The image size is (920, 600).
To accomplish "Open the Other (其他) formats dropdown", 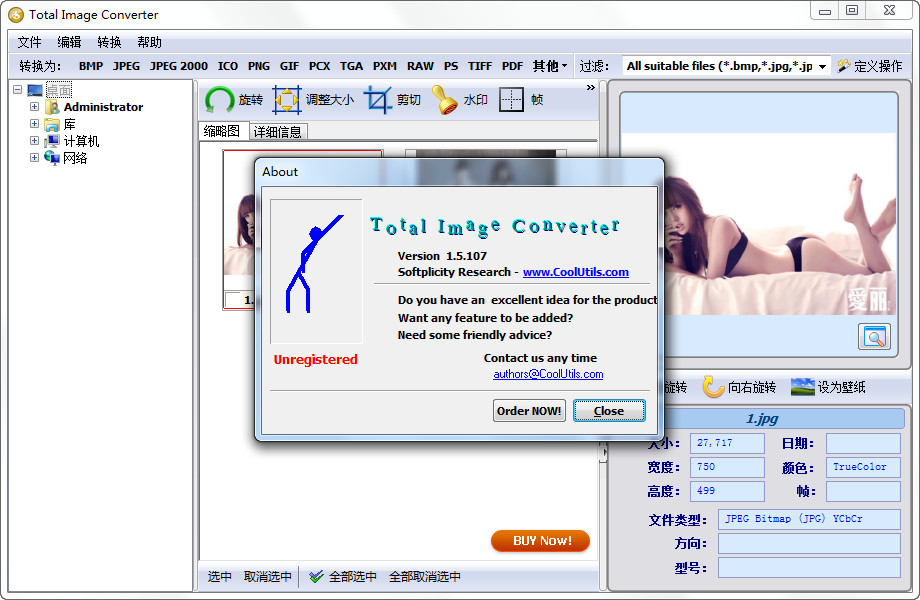I will 550,66.
